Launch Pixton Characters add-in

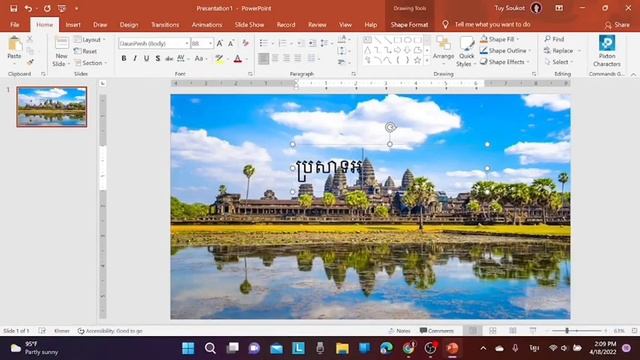pos(607,51)
